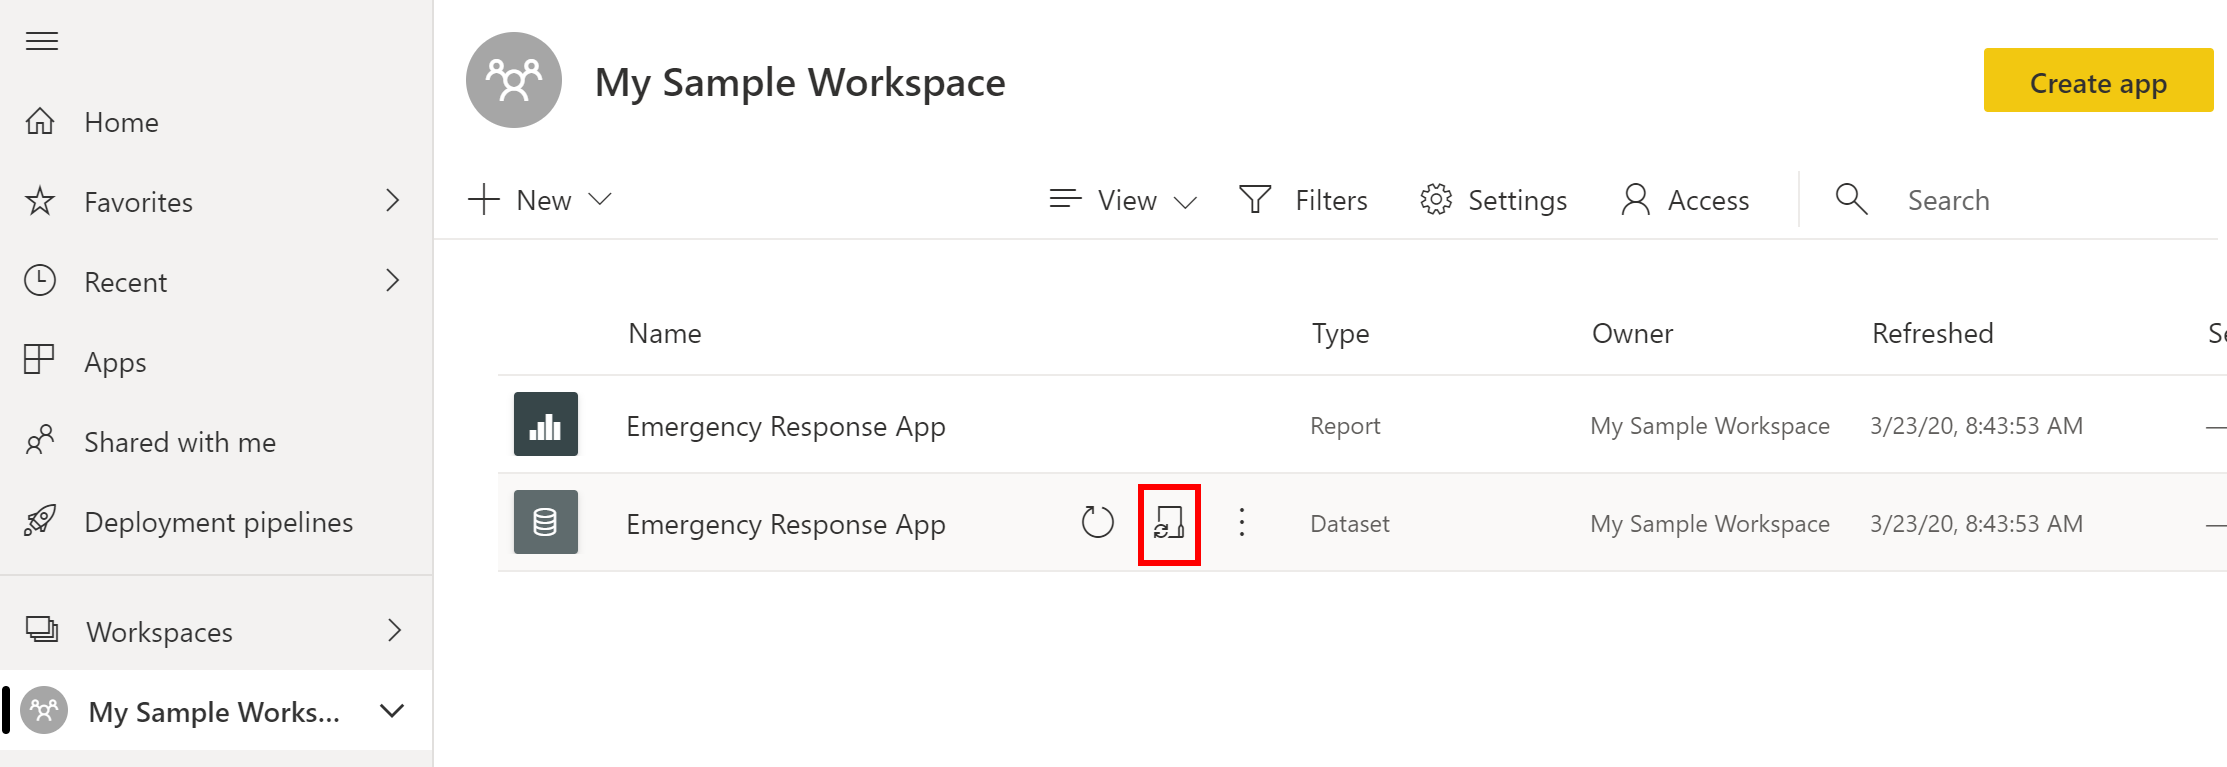Click the Emergency Response App report icon
Screen dimensions: 2227x767
tap(546, 424)
